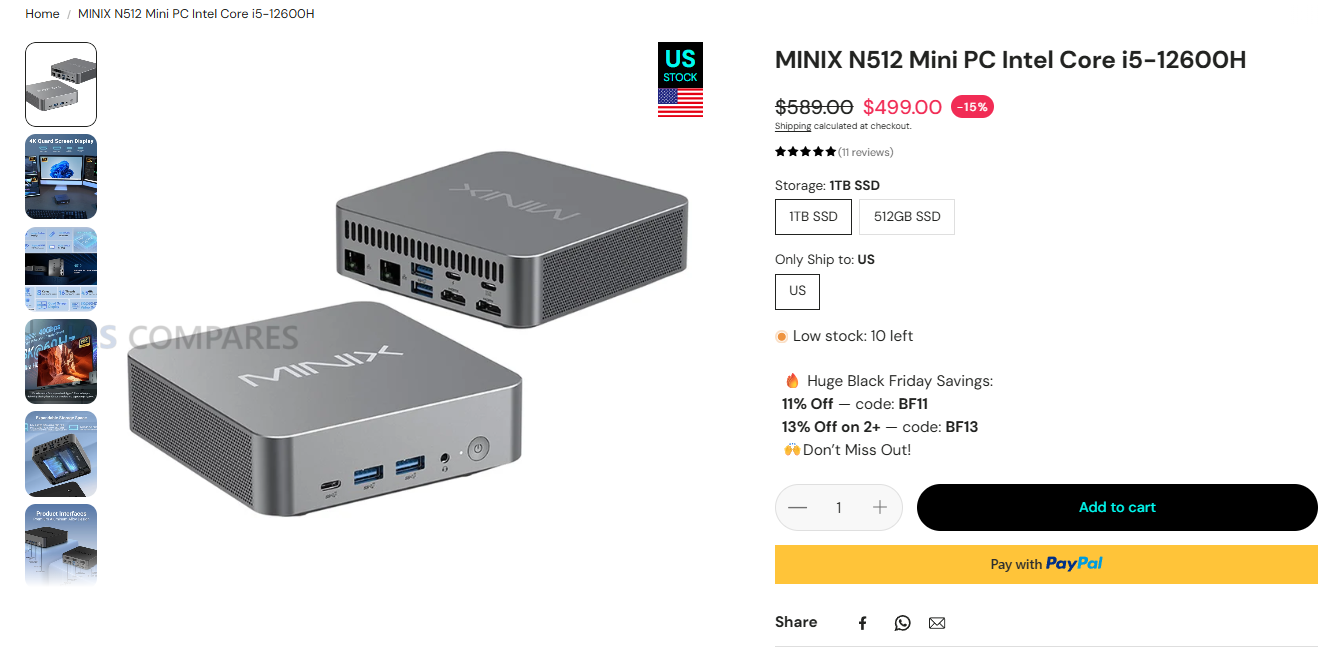Share product on Facebook icon
Viewport: 1341px width, 670px height.
(x=862, y=623)
